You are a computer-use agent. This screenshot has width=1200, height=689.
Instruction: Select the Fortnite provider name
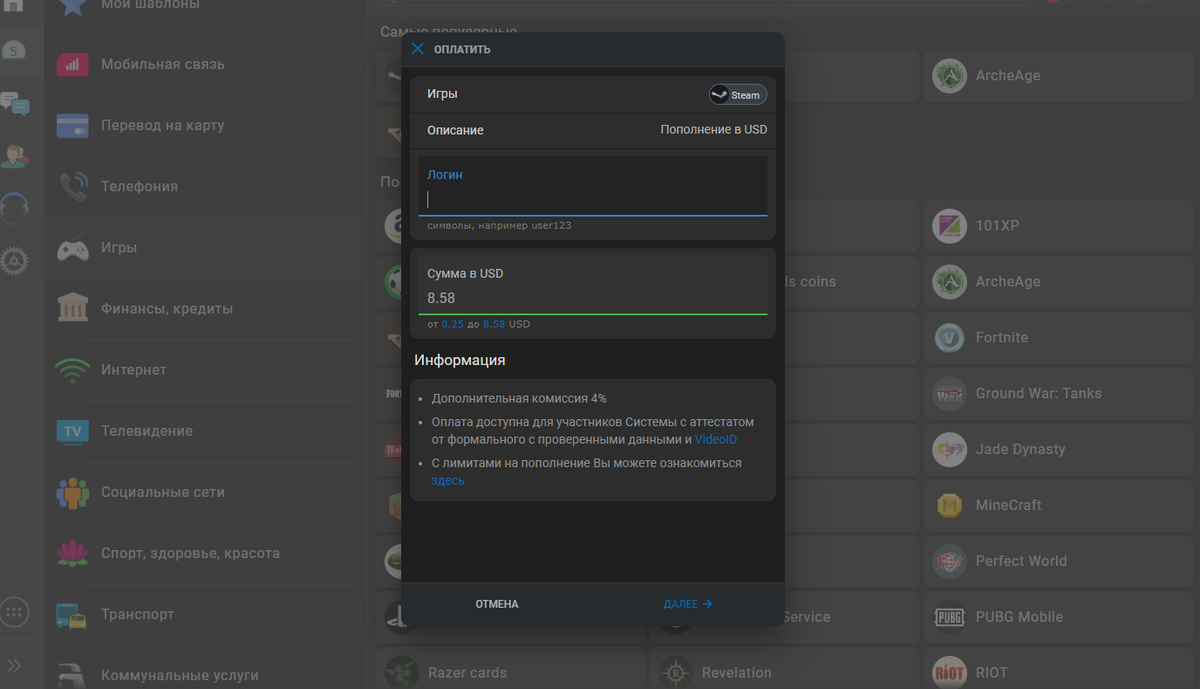[1002, 338]
